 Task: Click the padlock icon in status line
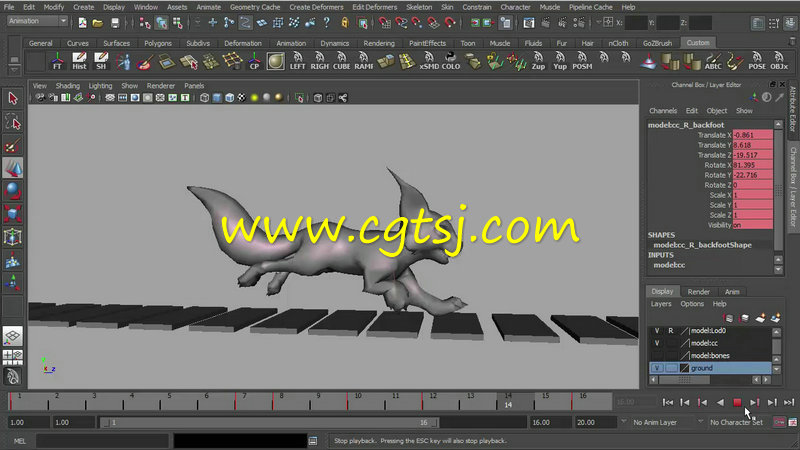(x=345, y=23)
